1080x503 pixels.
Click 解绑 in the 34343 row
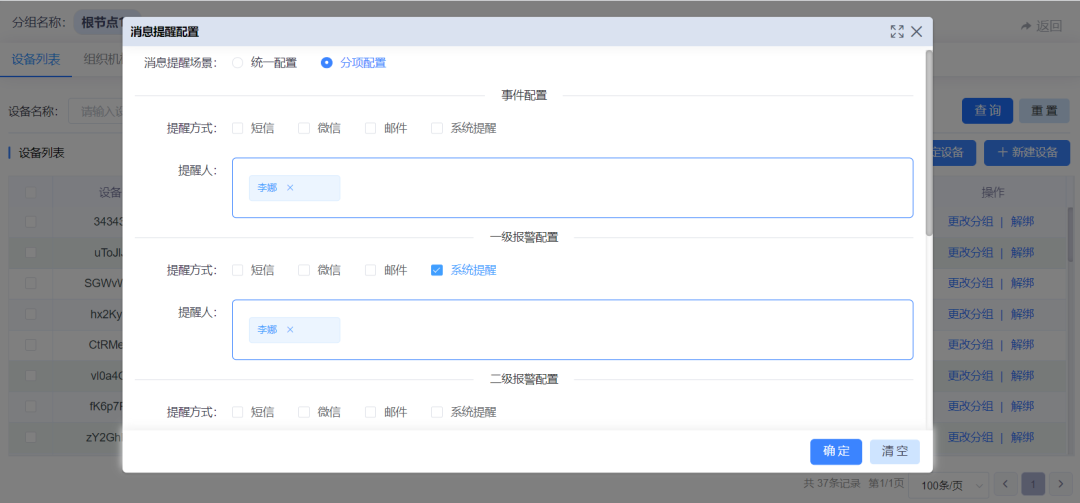click(1022, 222)
